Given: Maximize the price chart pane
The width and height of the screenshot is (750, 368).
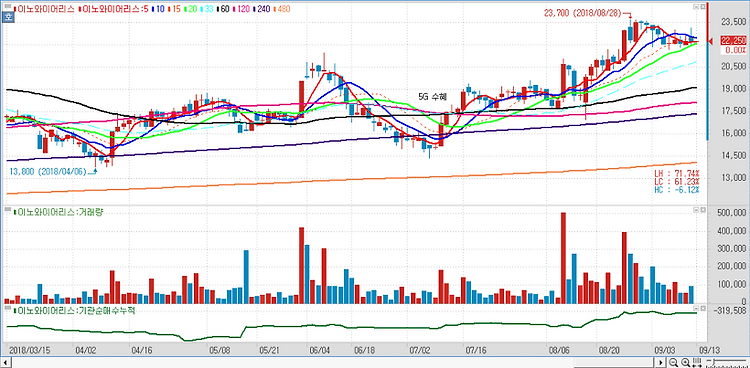Looking at the screenshot, I should tap(703, 7).
